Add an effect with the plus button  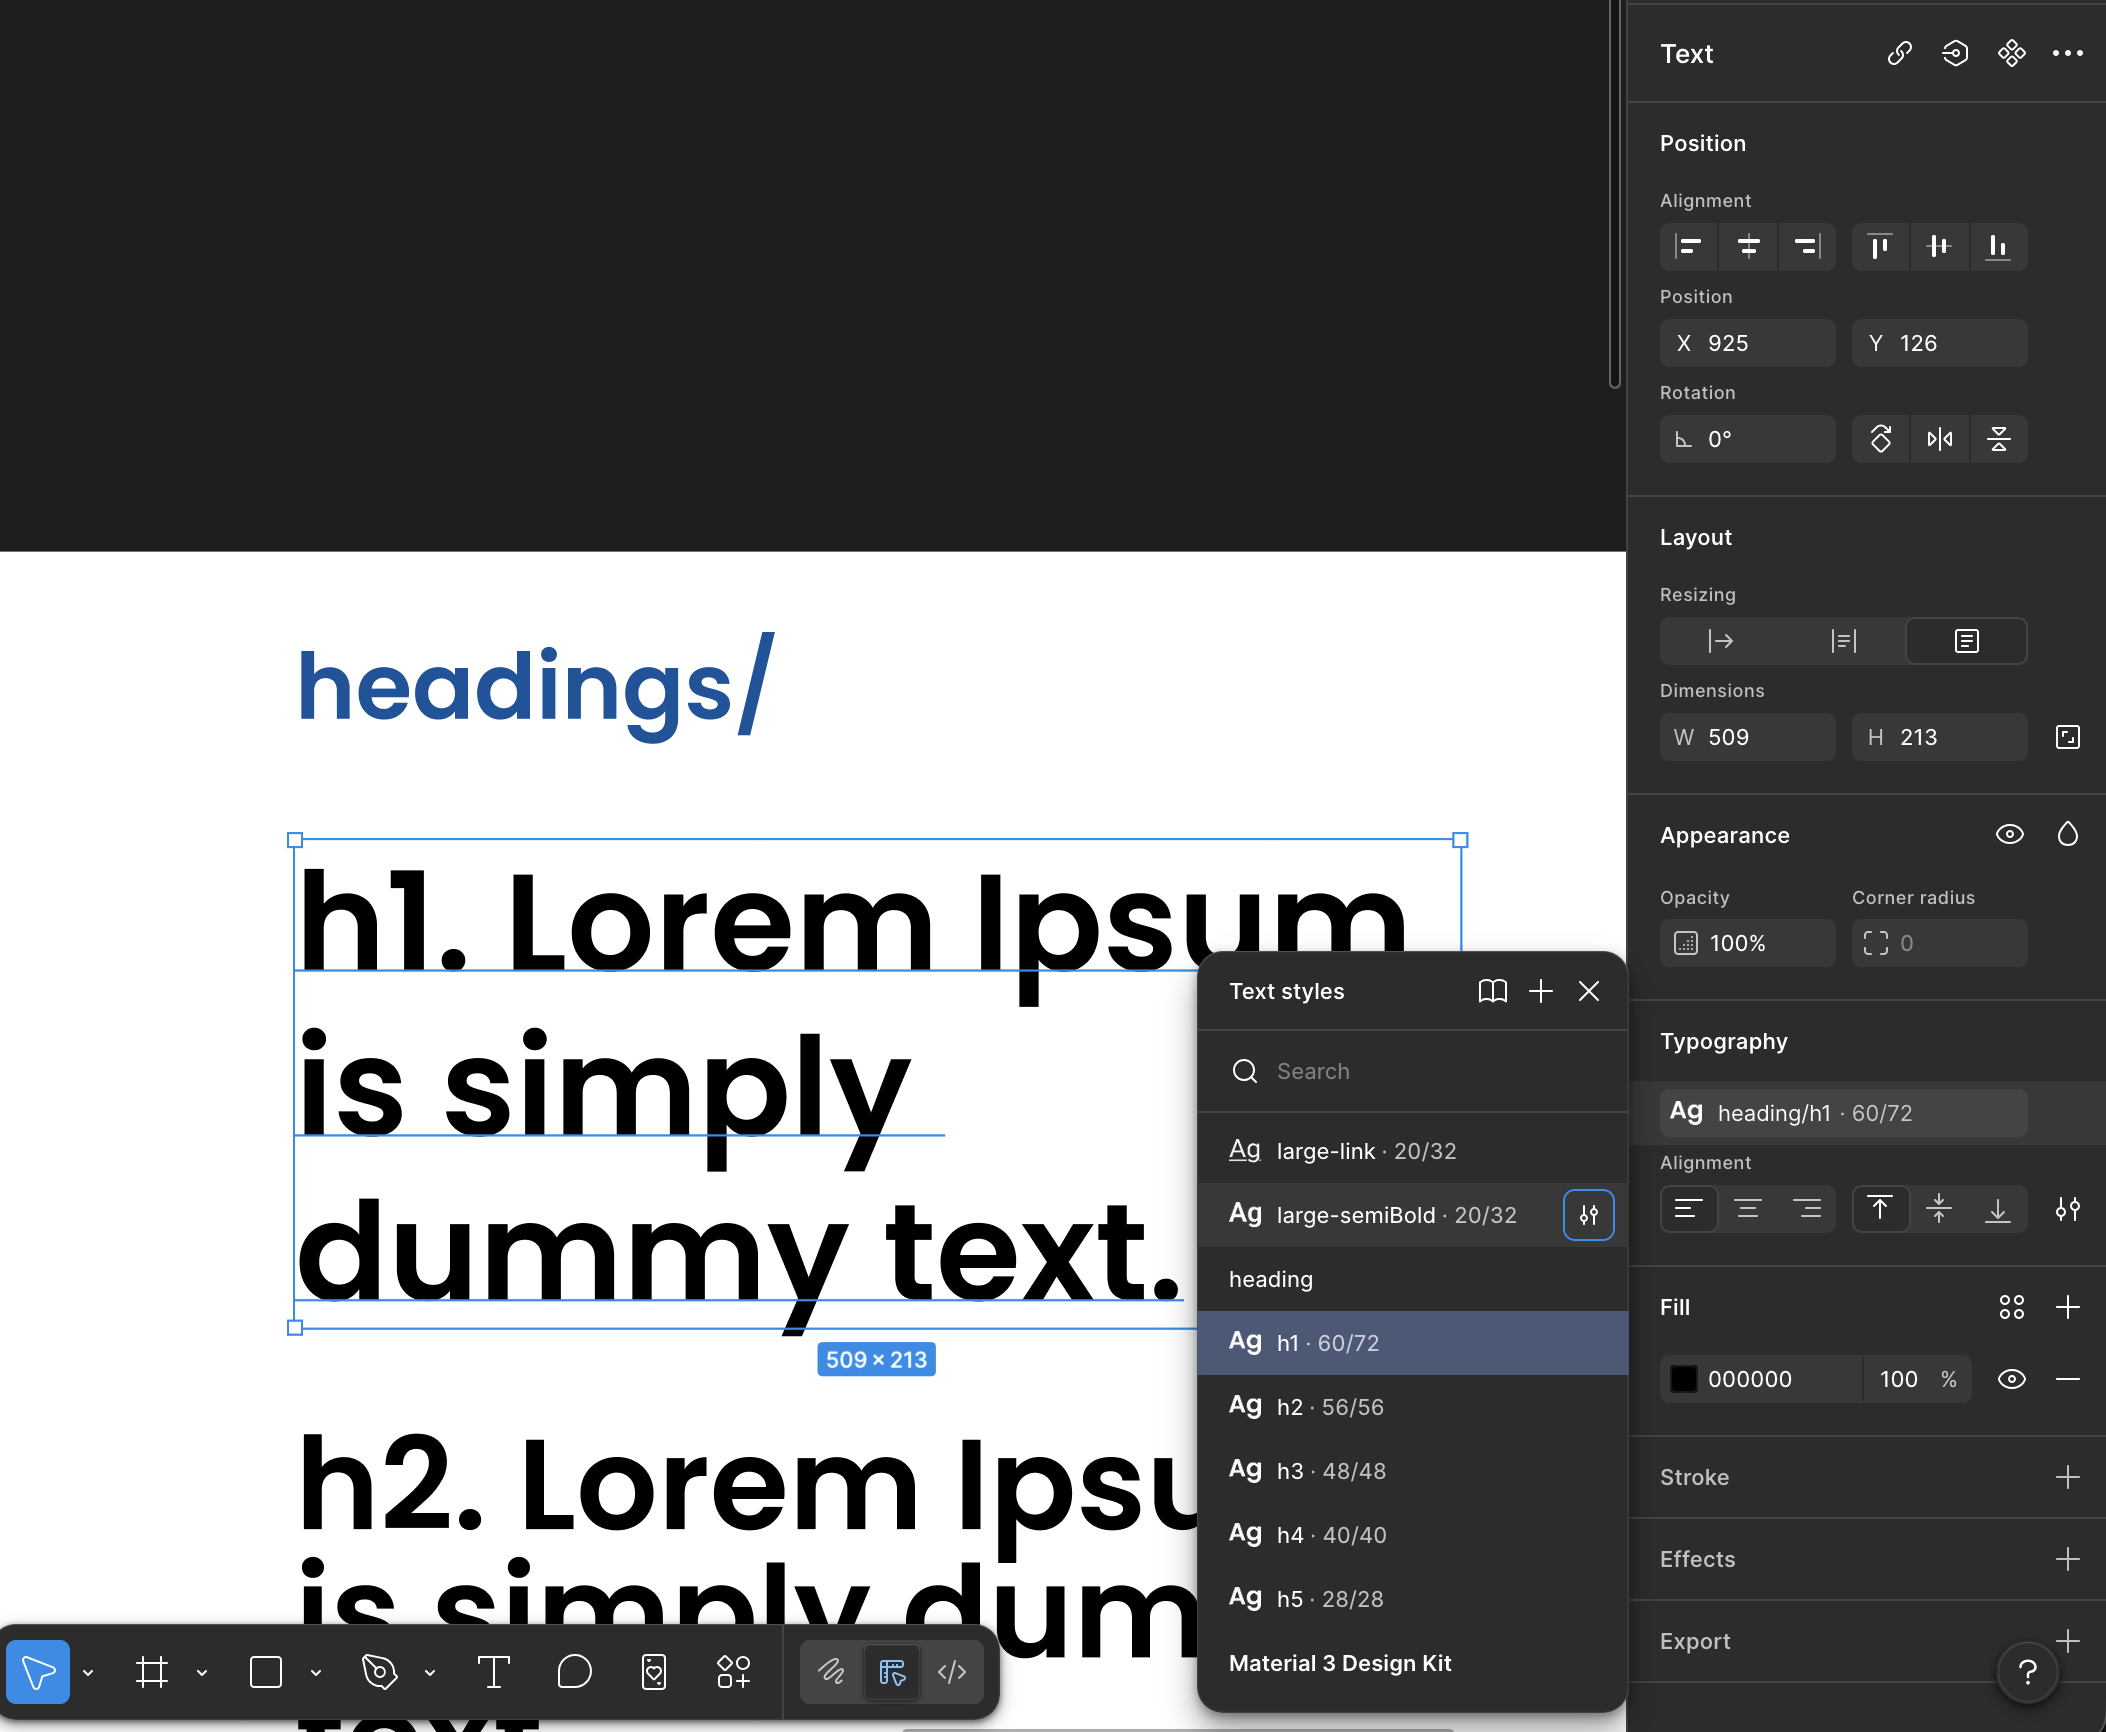2067,1559
